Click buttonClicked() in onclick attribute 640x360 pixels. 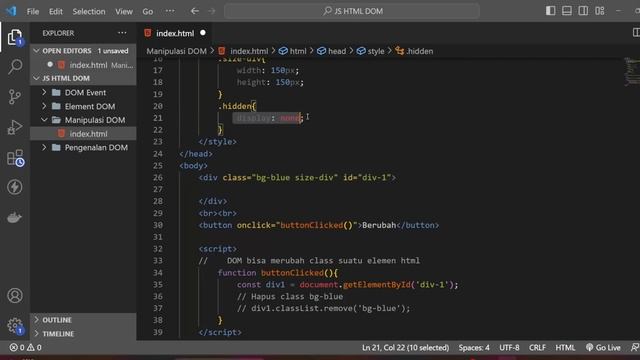coord(316,225)
